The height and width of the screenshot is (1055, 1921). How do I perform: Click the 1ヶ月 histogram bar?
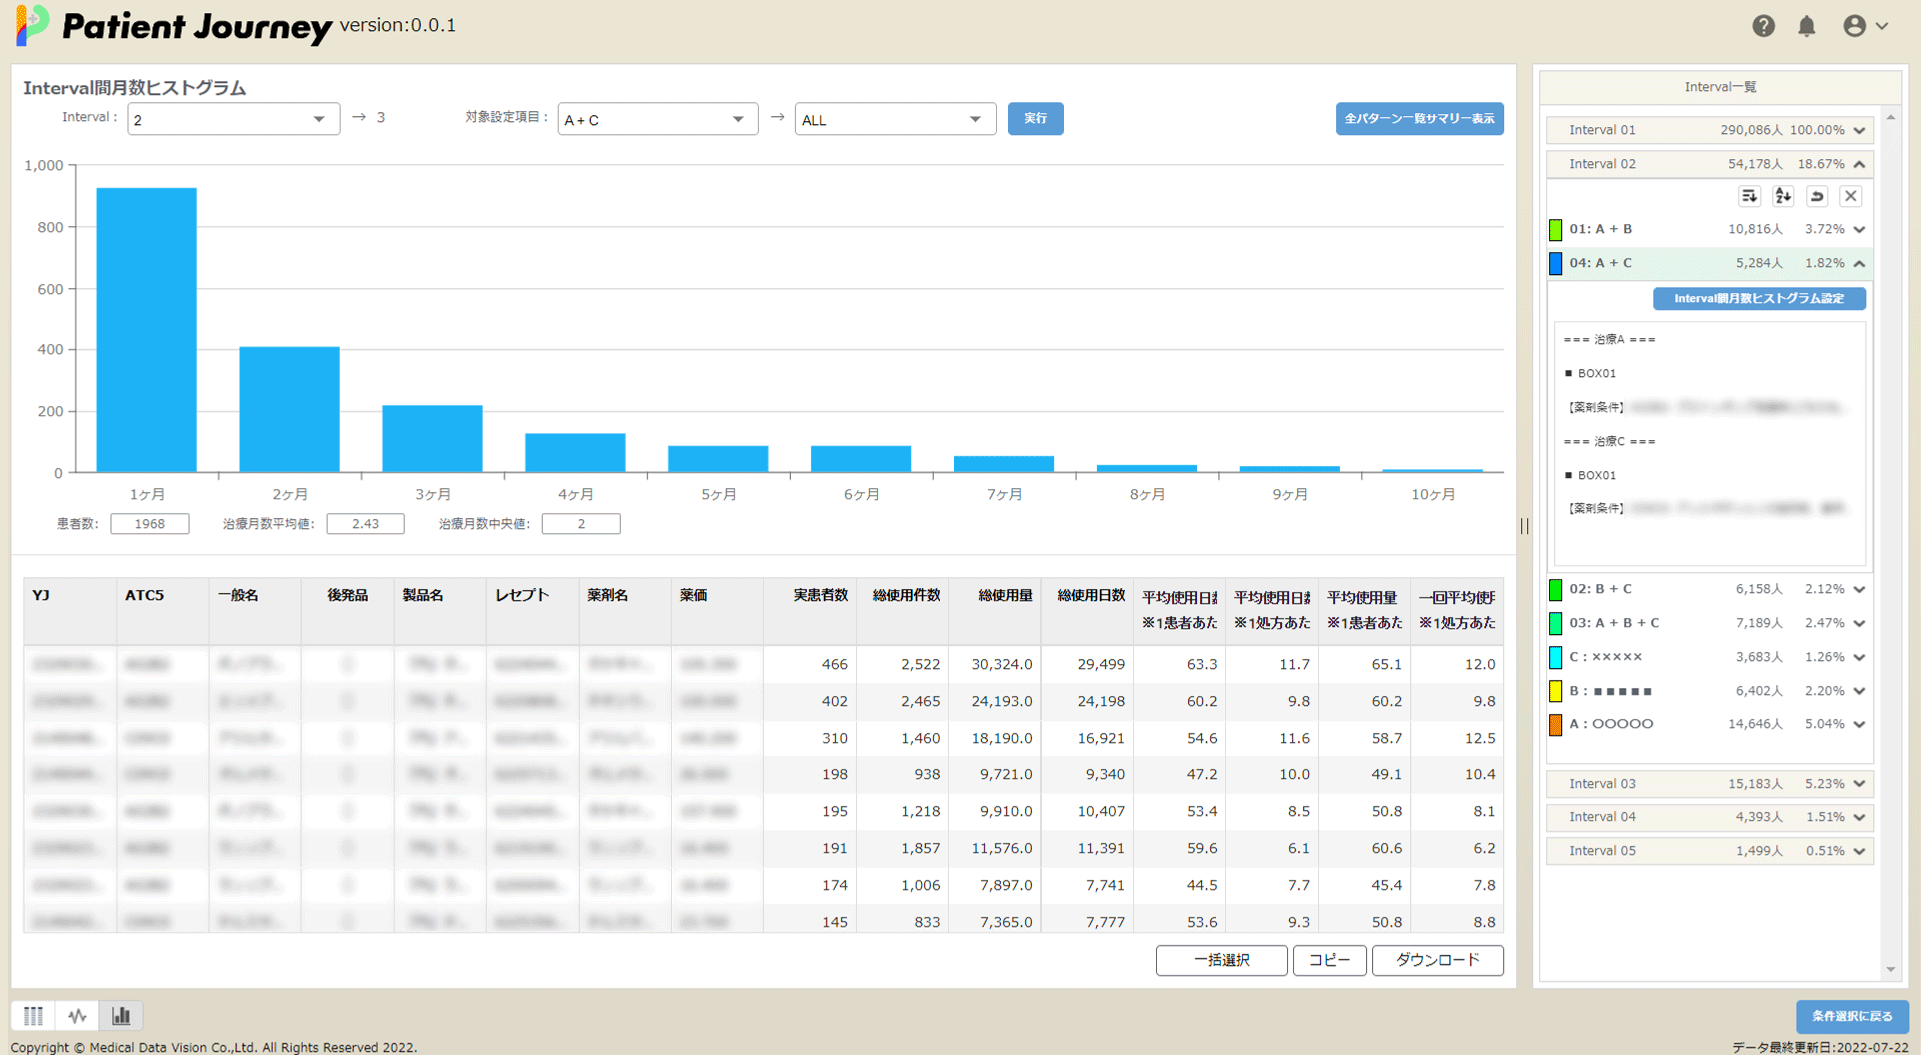146,330
